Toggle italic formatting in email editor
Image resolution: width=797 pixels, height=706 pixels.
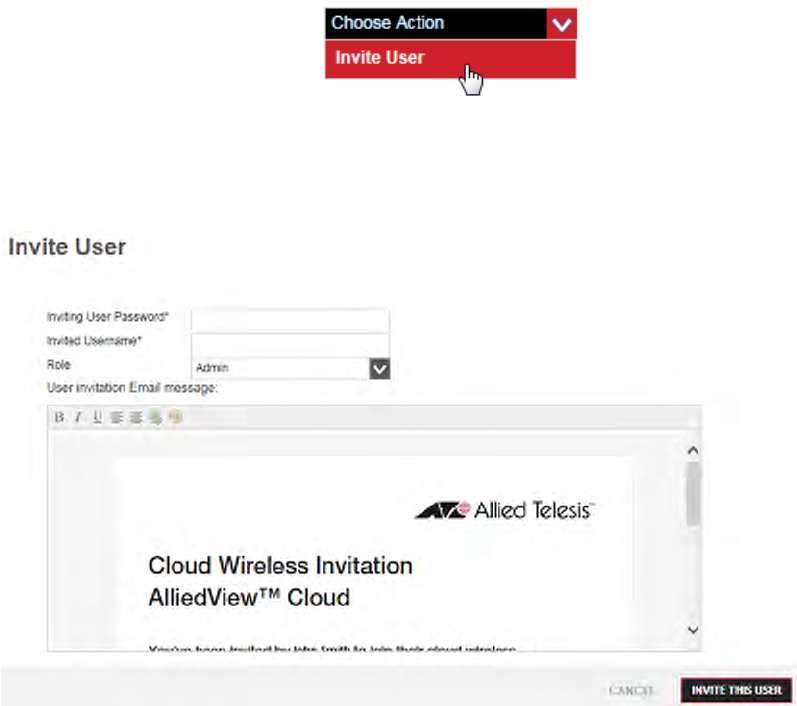[78, 417]
